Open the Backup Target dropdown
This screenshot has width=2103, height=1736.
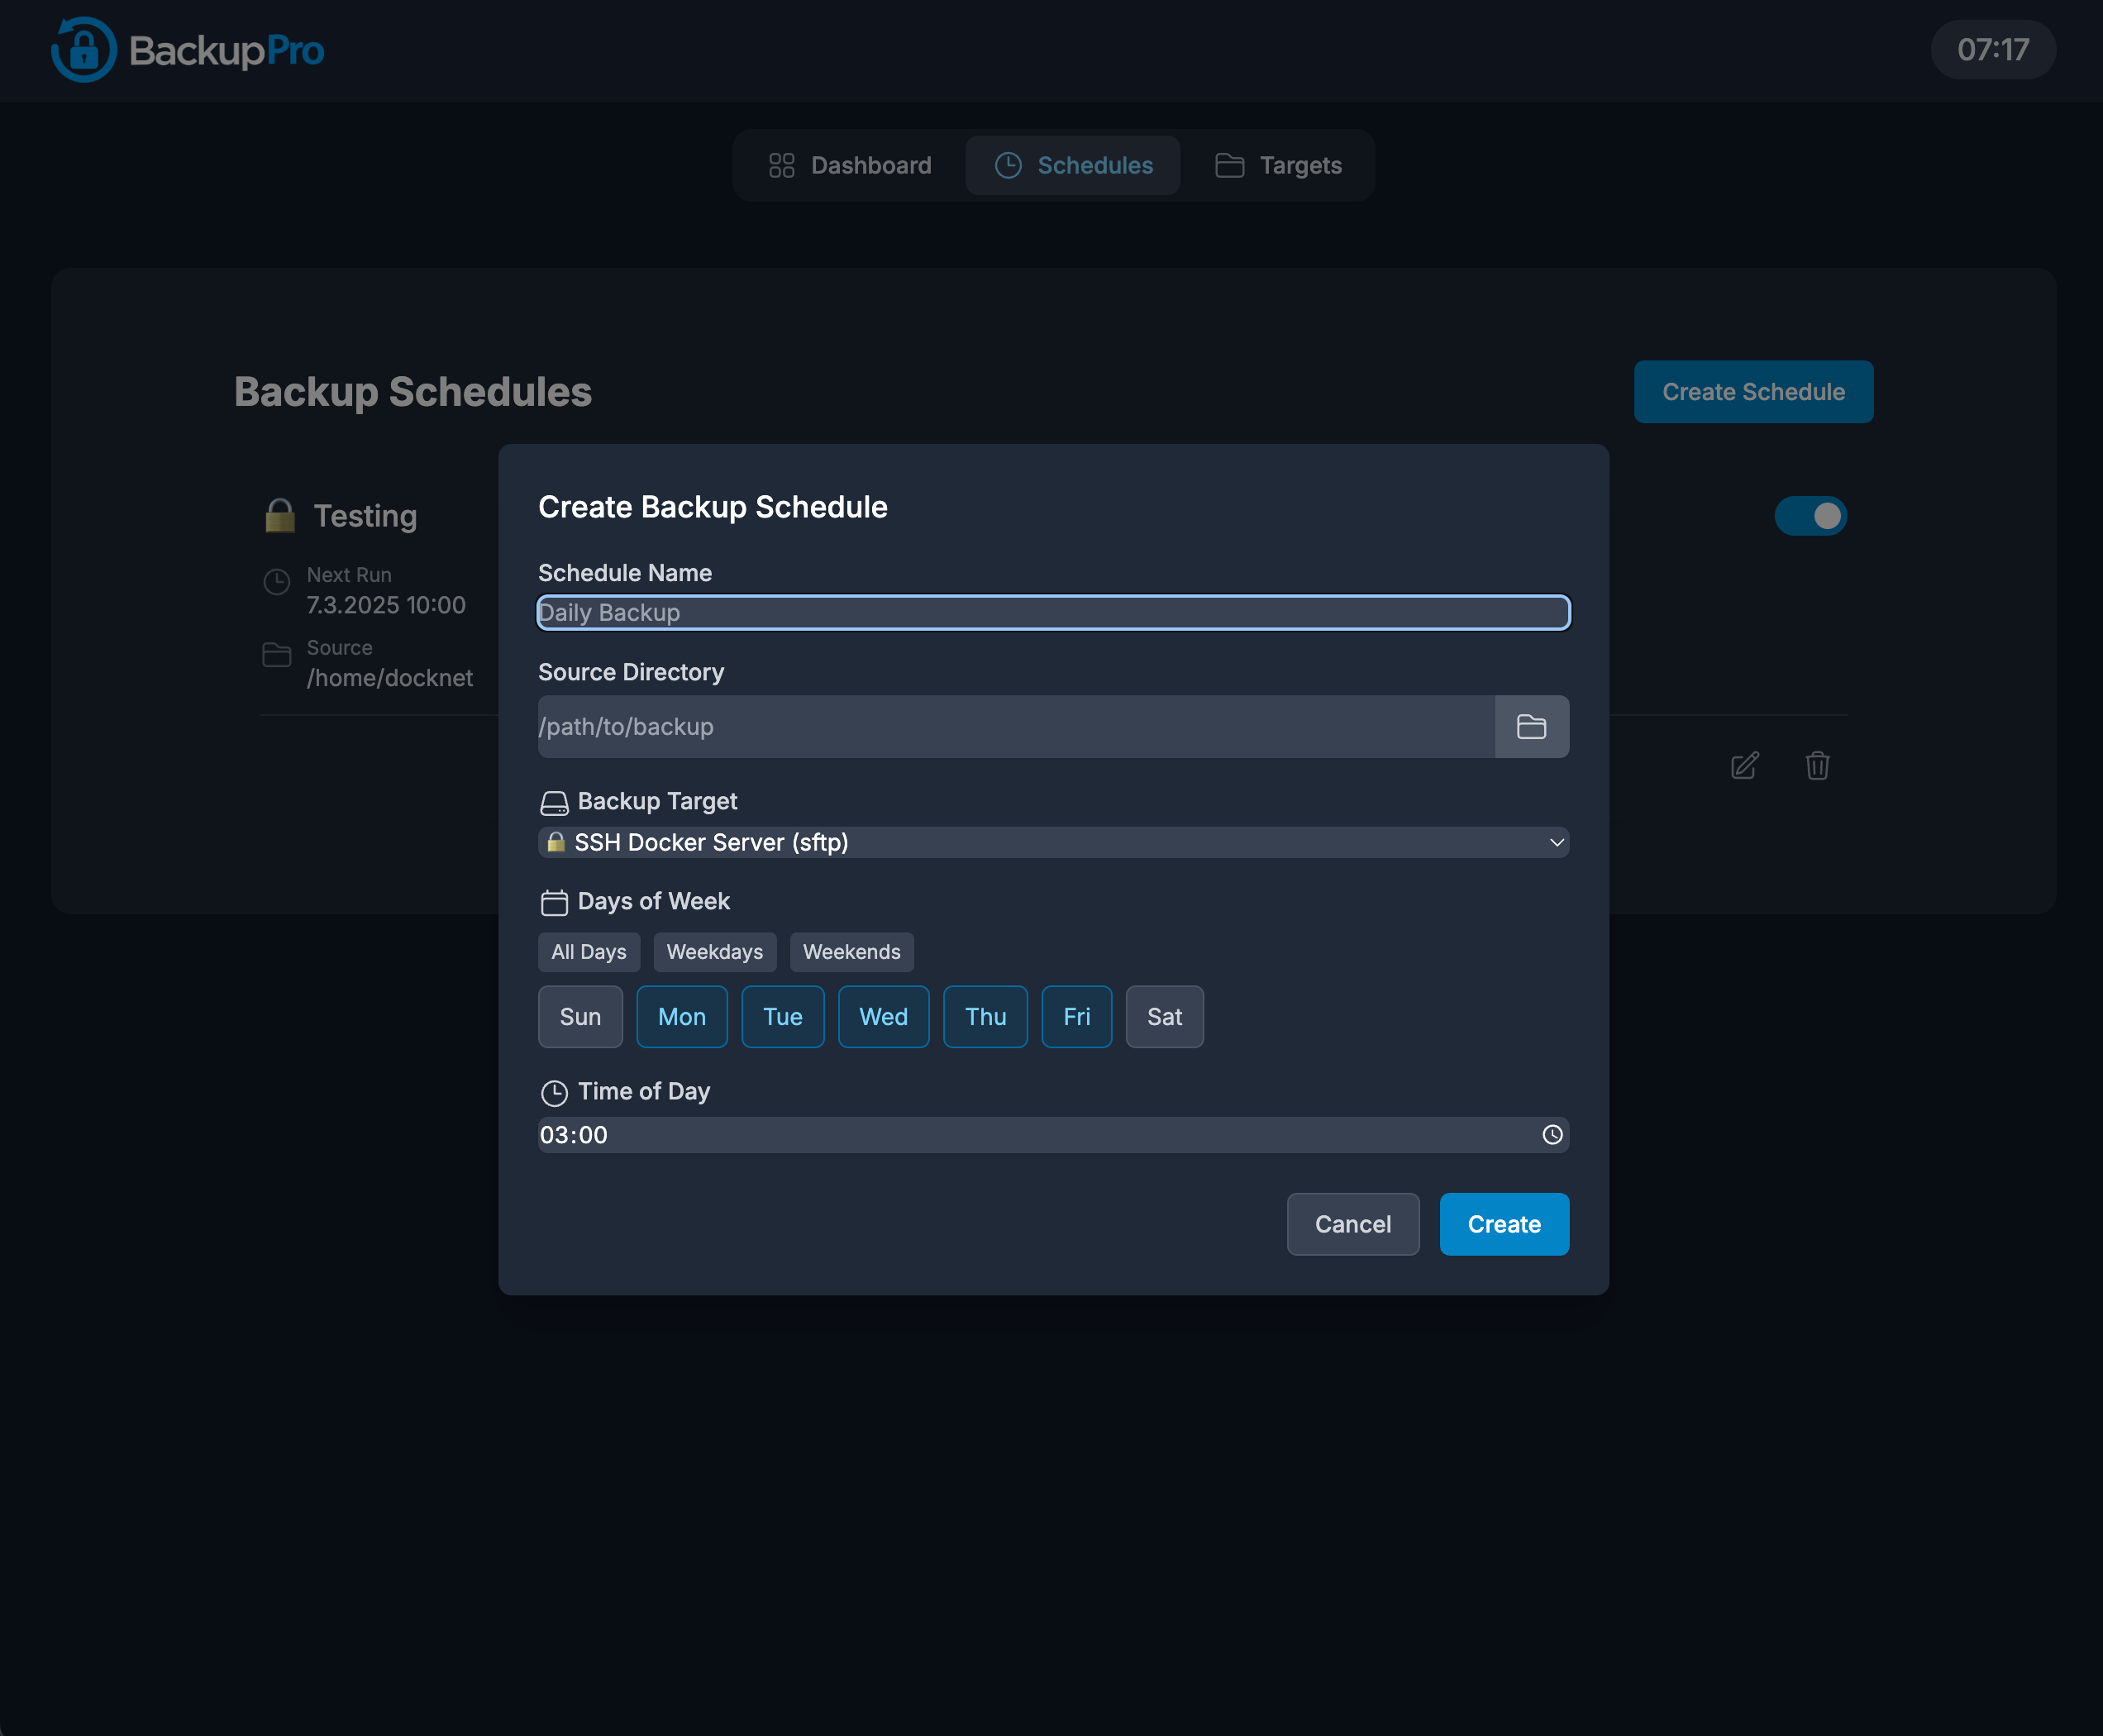[x=1053, y=843]
